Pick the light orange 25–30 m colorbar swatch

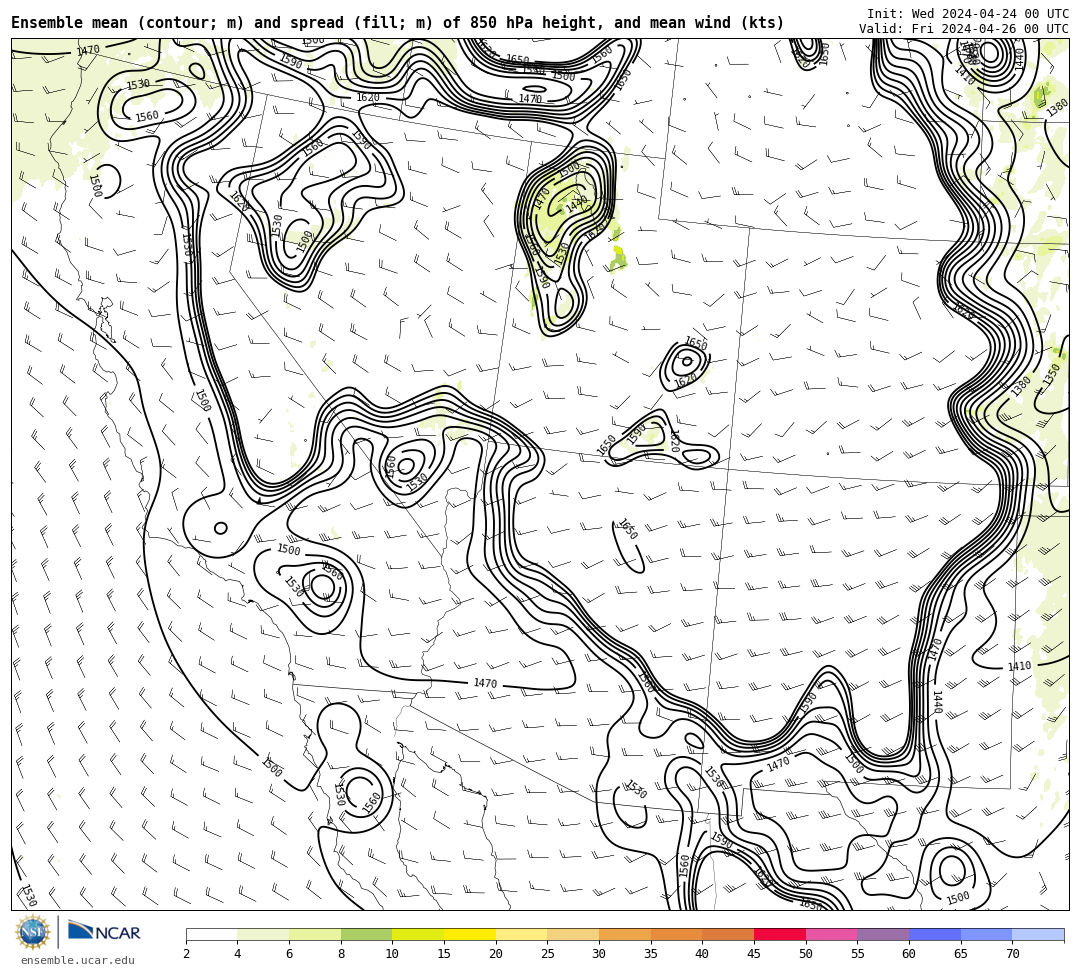click(x=573, y=934)
